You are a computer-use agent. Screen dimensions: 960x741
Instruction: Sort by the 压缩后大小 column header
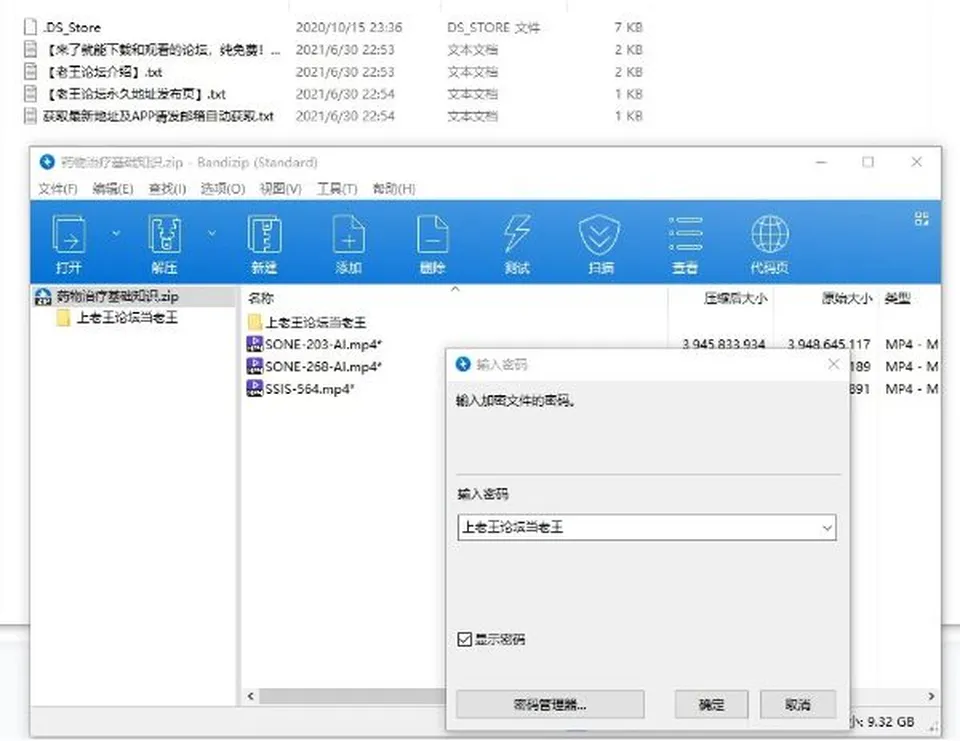[x=735, y=298]
